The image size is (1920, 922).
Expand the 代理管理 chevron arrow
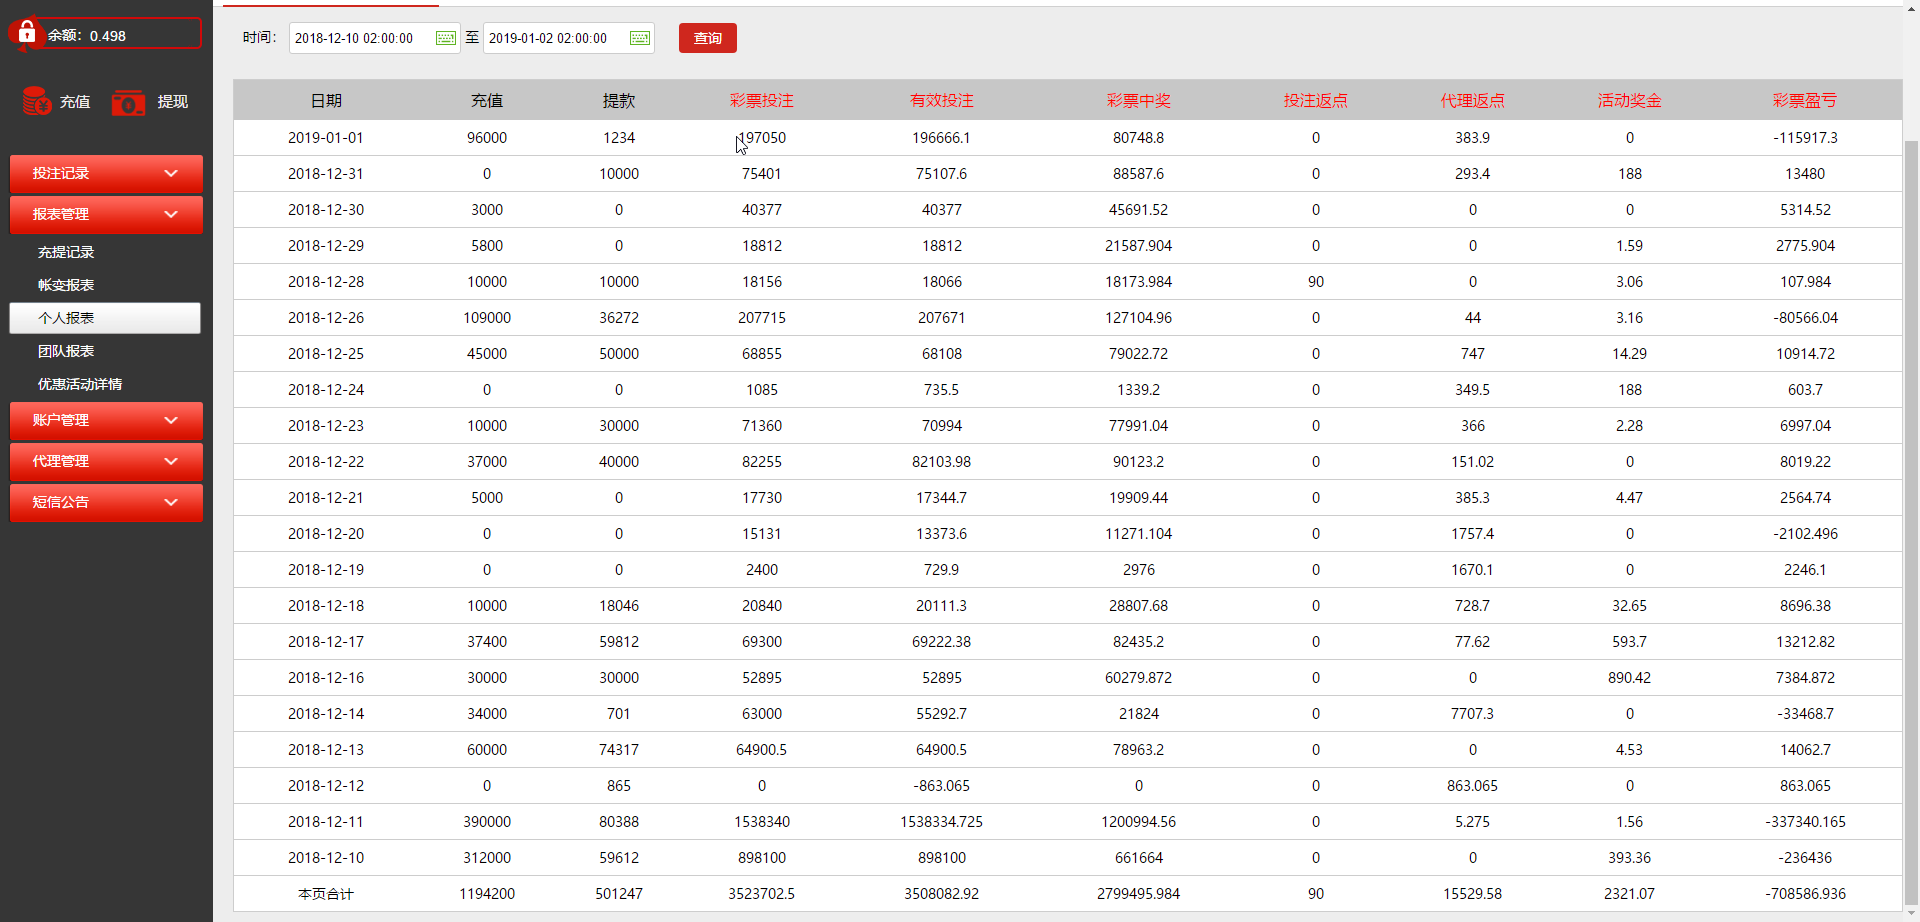tap(171, 461)
